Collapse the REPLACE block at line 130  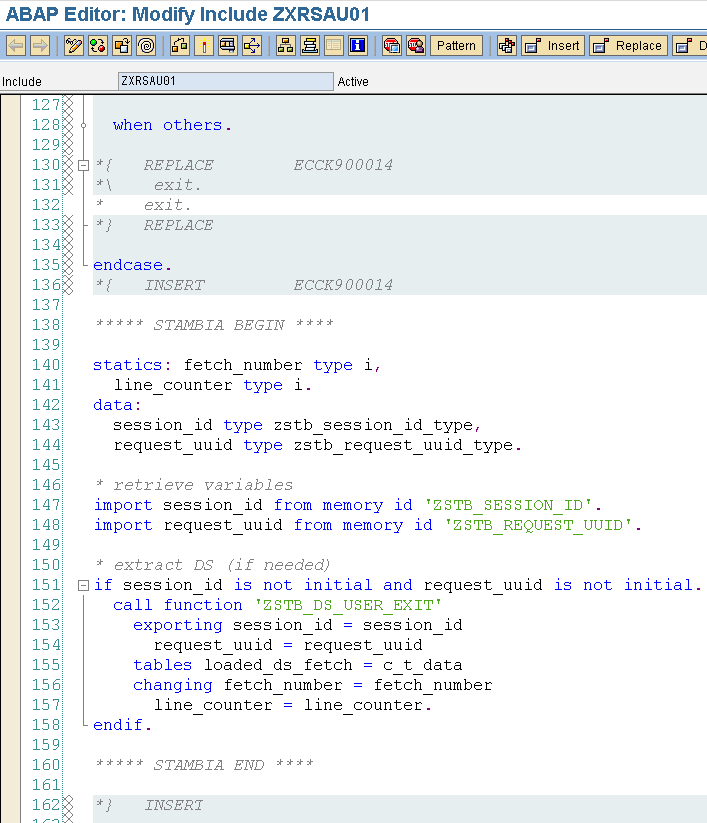(x=83, y=165)
